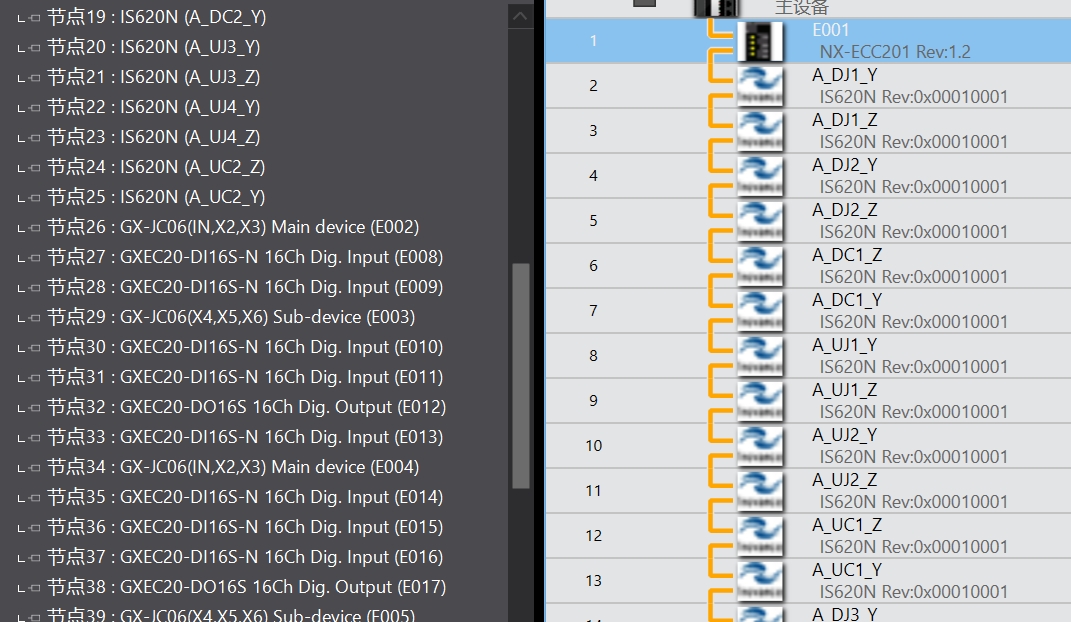Select tree row 节点28 Dig. Input (E009)
Viewport: 1071px width, 622px height.
click(x=245, y=287)
